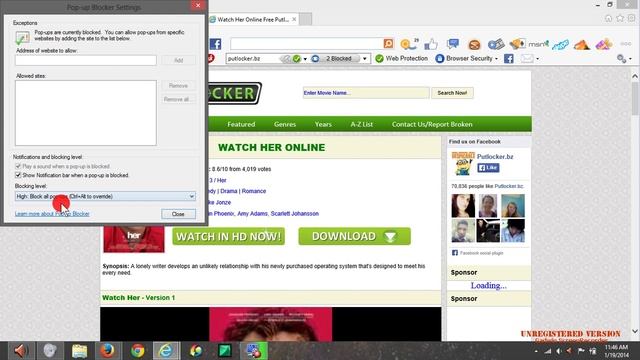
Task: Click the browser home icon
Action: pyautogui.click(x=608, y=18)
